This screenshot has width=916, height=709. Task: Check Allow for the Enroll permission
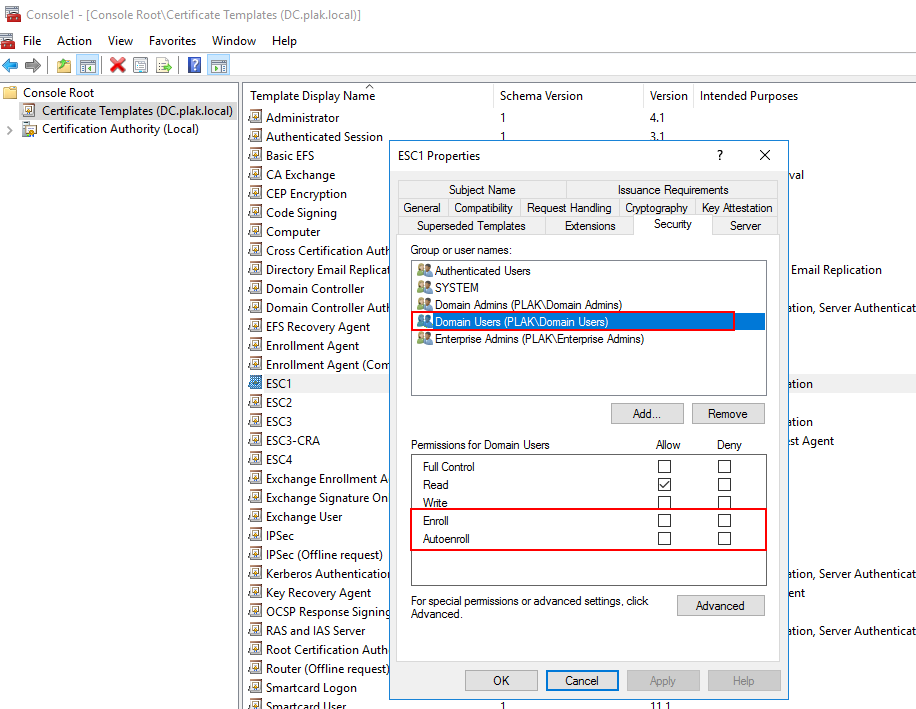(x=664, y=521)
